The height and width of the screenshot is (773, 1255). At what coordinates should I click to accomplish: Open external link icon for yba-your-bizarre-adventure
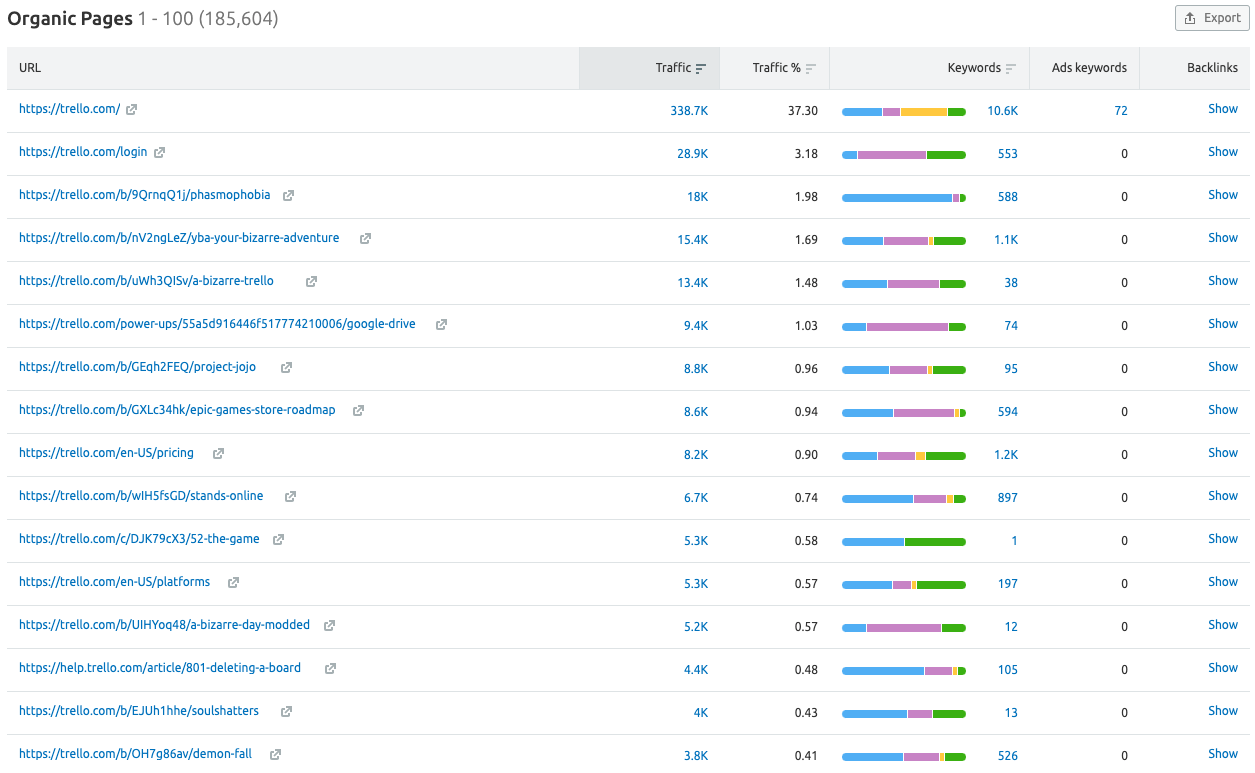tap(365, 238)
